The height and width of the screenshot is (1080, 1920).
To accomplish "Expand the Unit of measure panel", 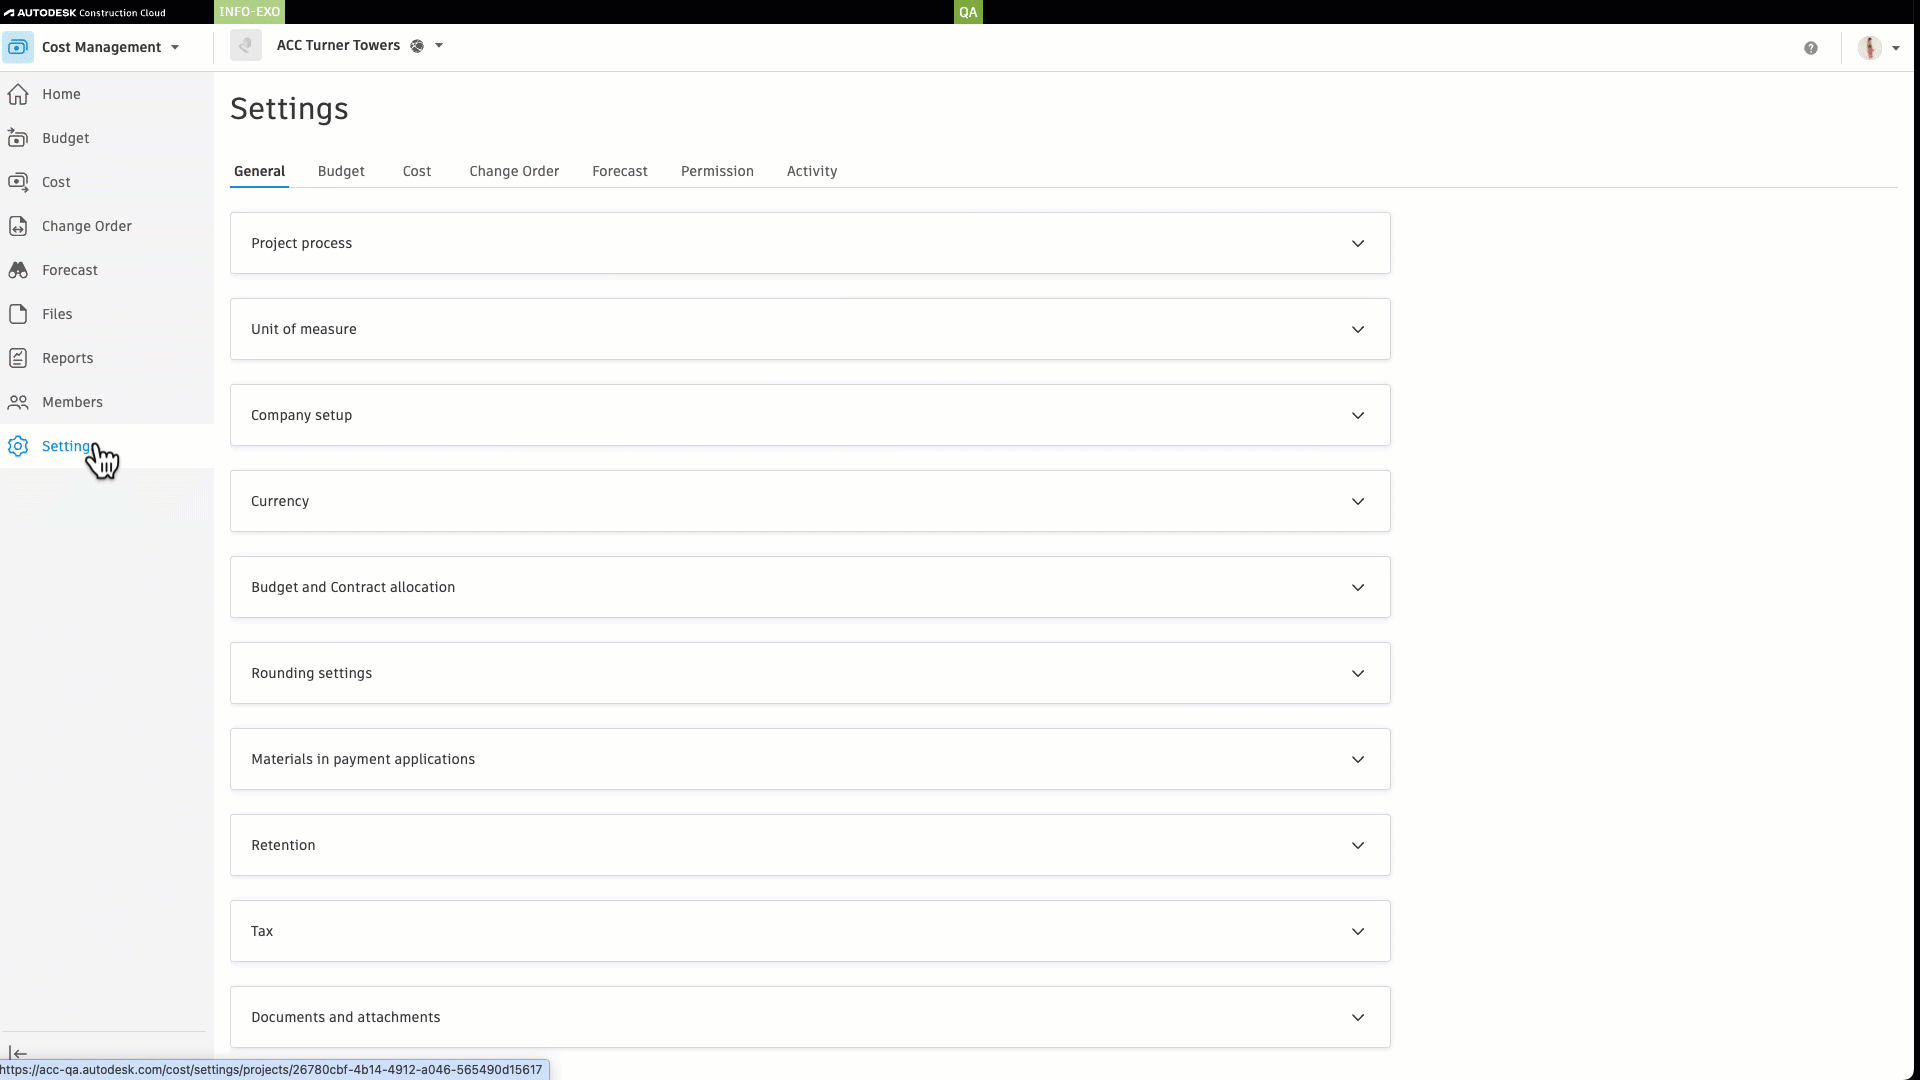I will pos(1358,329).
